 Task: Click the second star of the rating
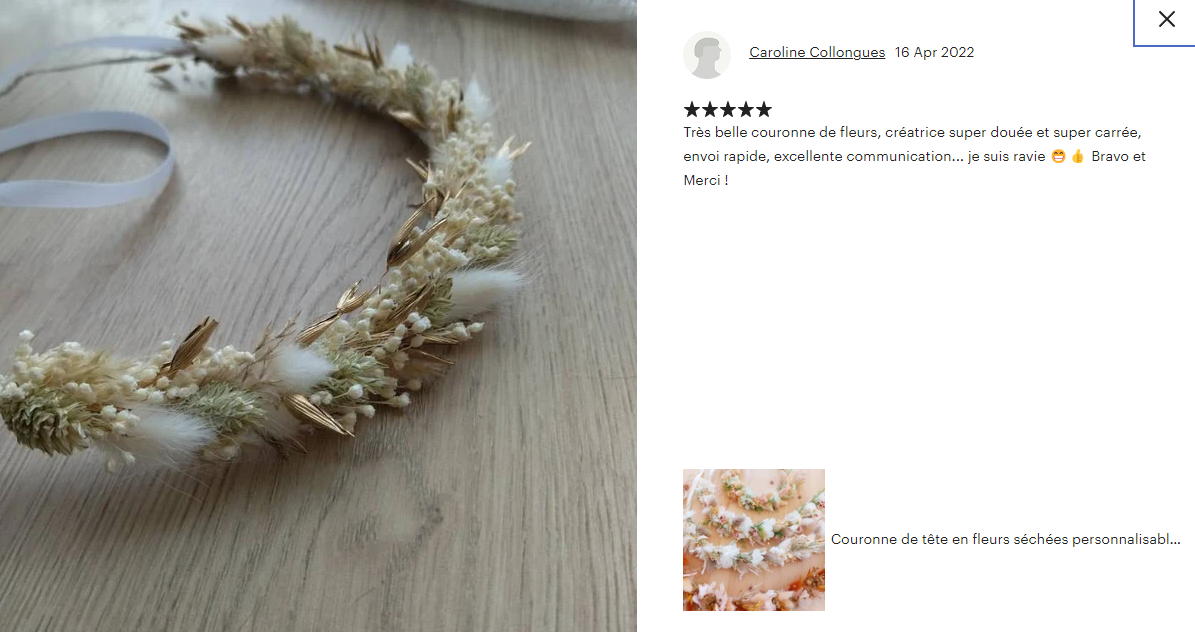[x=710, y=110]
